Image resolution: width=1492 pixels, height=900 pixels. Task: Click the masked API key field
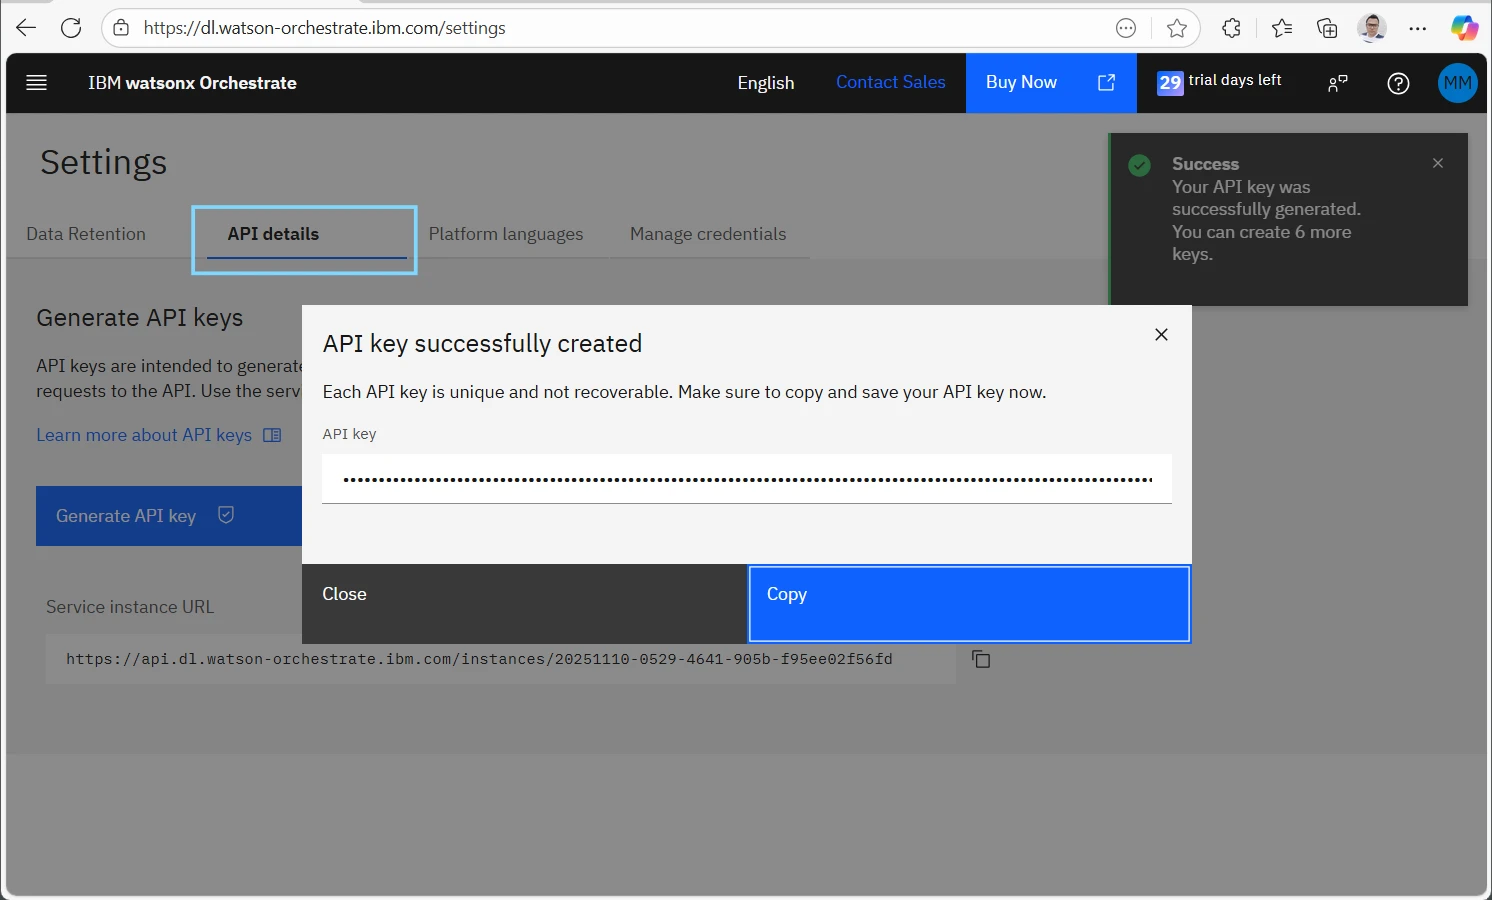[746, 479]
